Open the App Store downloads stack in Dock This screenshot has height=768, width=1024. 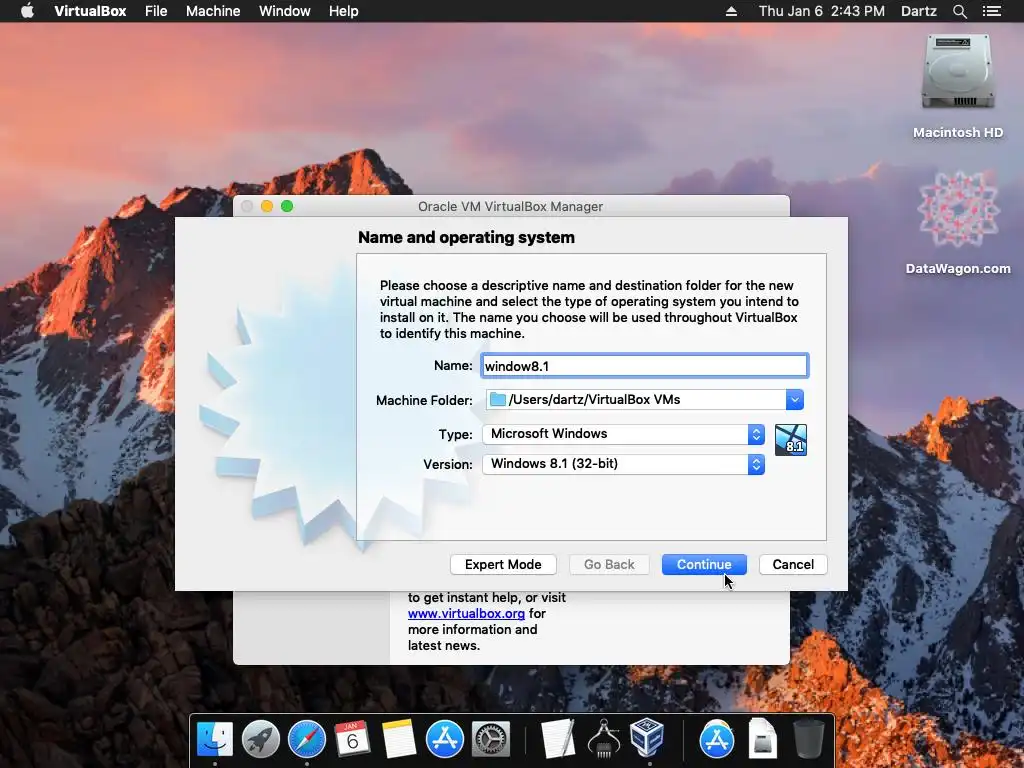(x=716, y=739)
